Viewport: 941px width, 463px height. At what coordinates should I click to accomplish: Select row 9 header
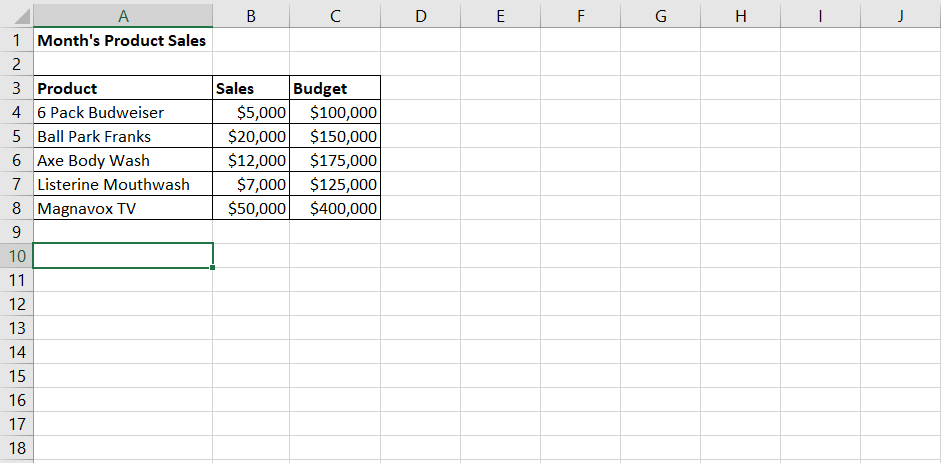point(17,232)
